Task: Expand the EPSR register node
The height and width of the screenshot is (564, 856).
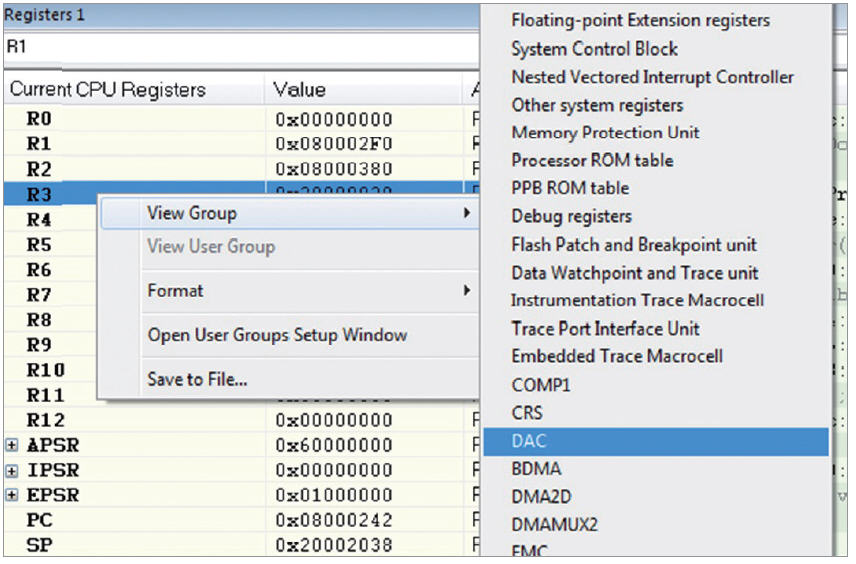Action: tap(12, 495)
